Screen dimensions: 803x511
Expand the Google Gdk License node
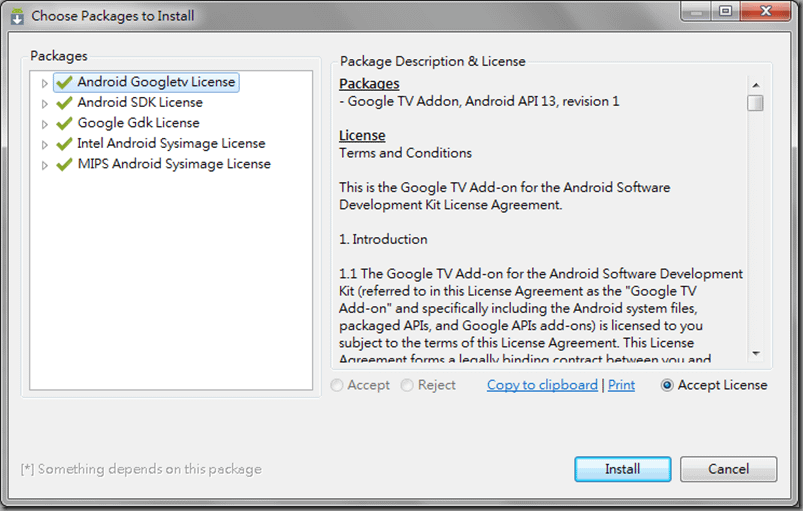pyautogui.click(x=45, y=124)
